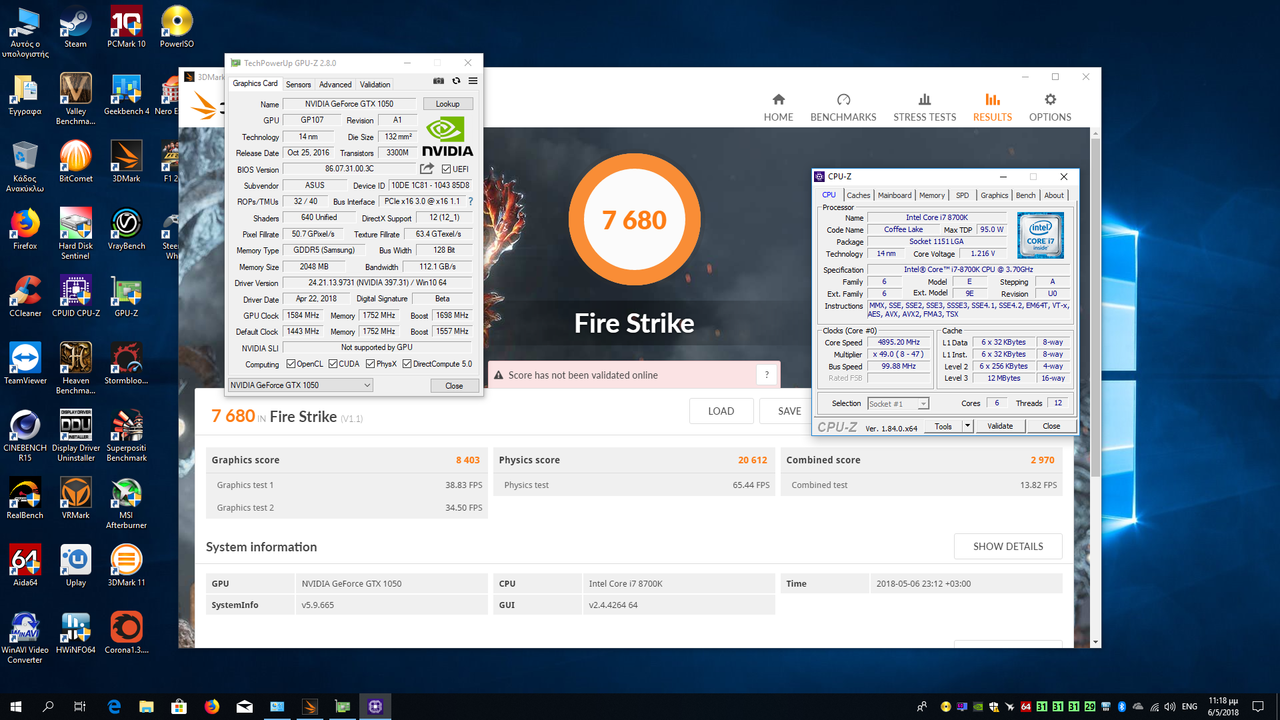Image resolution: width=1280 pixels, height=720 pixels.
Task: Open OPTIONS in 3DMark
Action: (x=1050, y=108)
